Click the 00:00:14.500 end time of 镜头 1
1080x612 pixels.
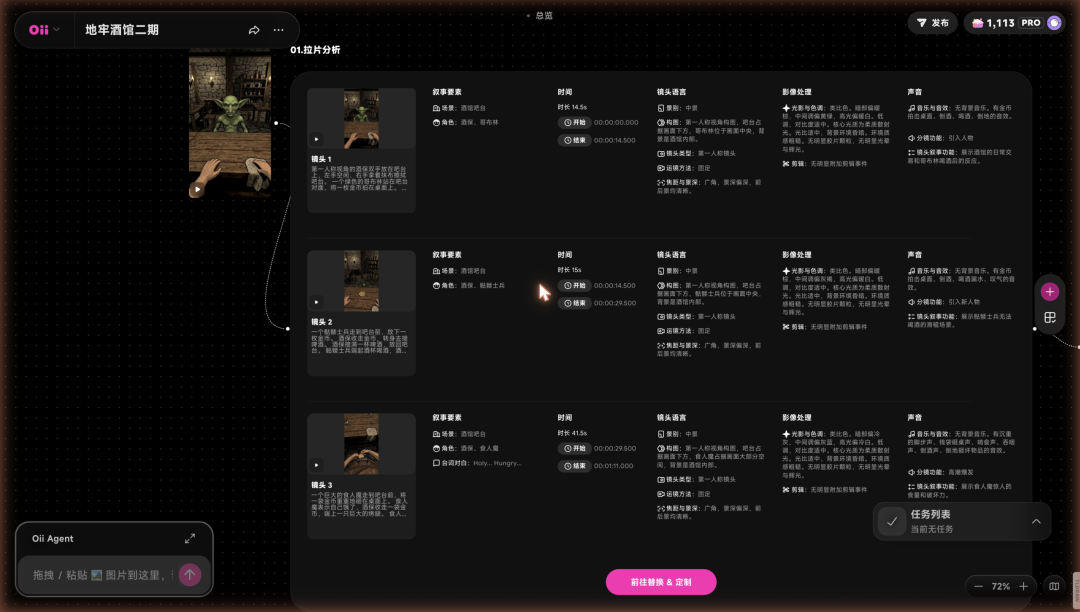[615, 140]
